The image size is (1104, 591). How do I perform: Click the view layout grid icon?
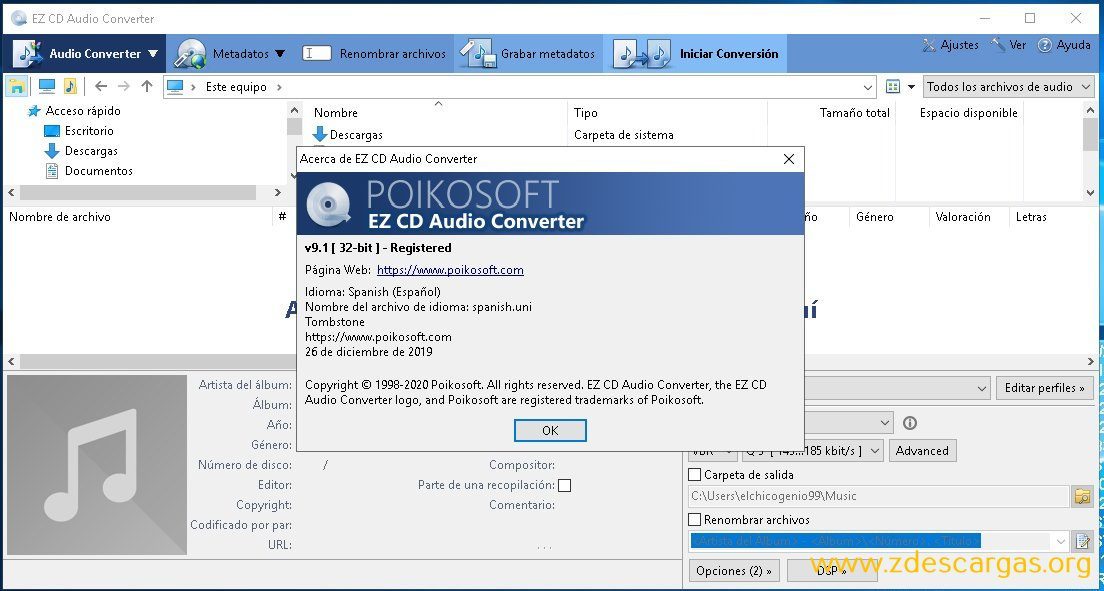pyautogui.click(x=893, y=87)
